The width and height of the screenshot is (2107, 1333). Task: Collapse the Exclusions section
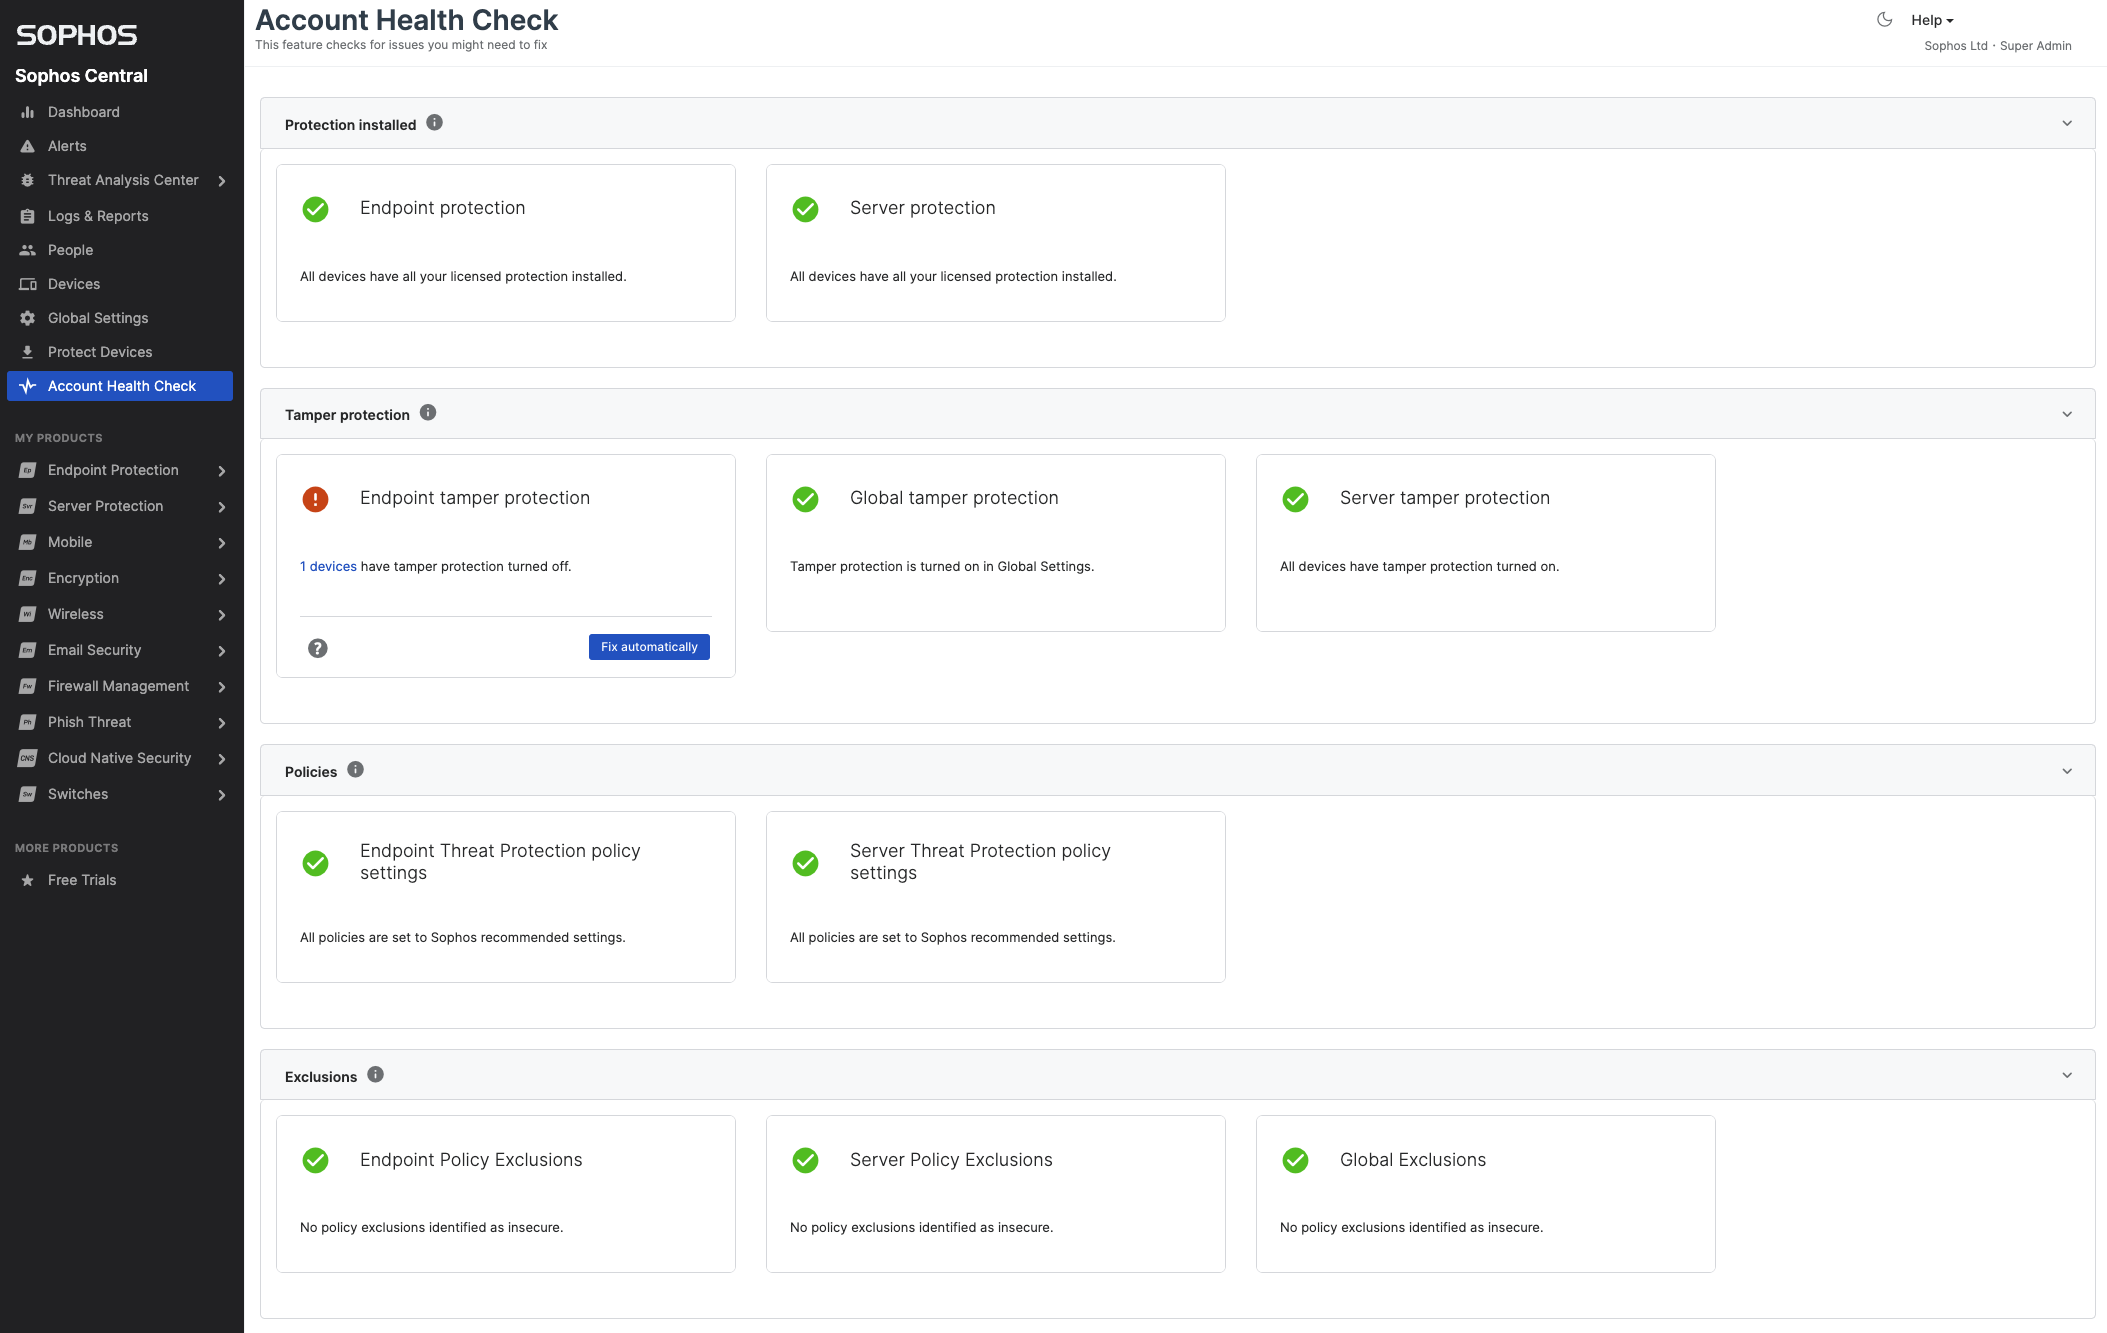2067,1076
